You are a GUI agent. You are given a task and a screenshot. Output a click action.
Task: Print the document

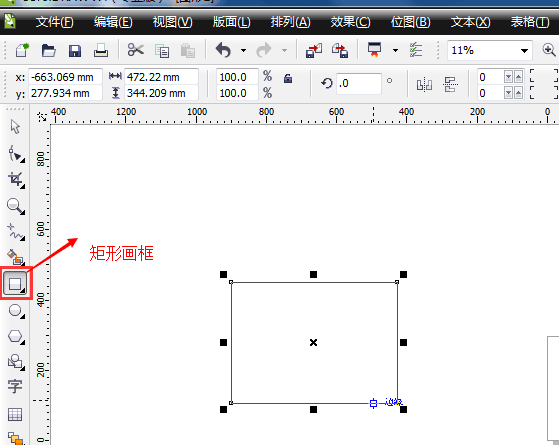[x=101, y=50]
